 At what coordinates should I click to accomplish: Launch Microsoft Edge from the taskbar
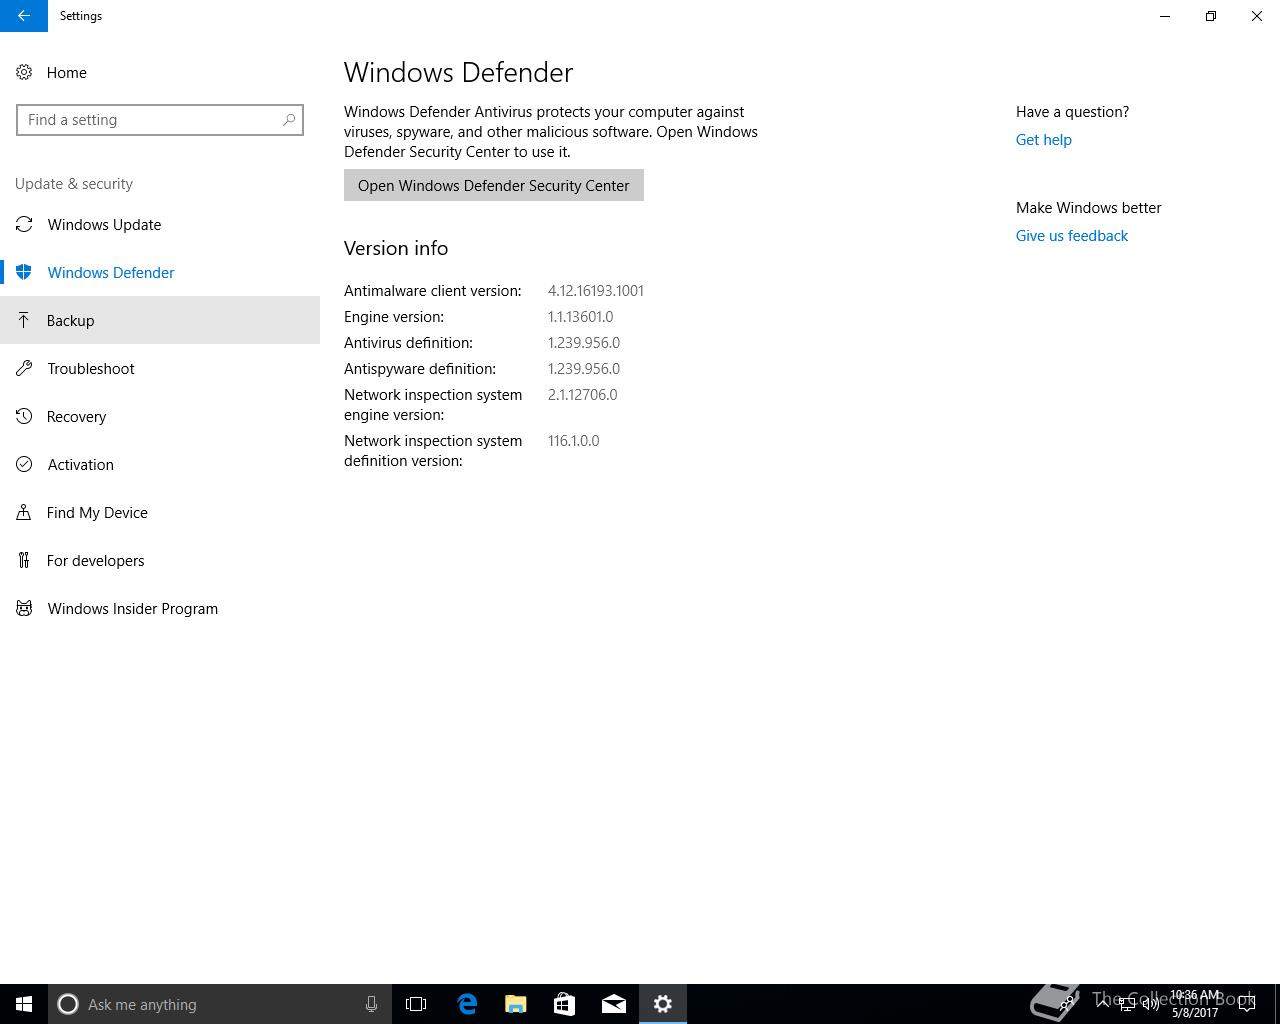point(467,1004)
